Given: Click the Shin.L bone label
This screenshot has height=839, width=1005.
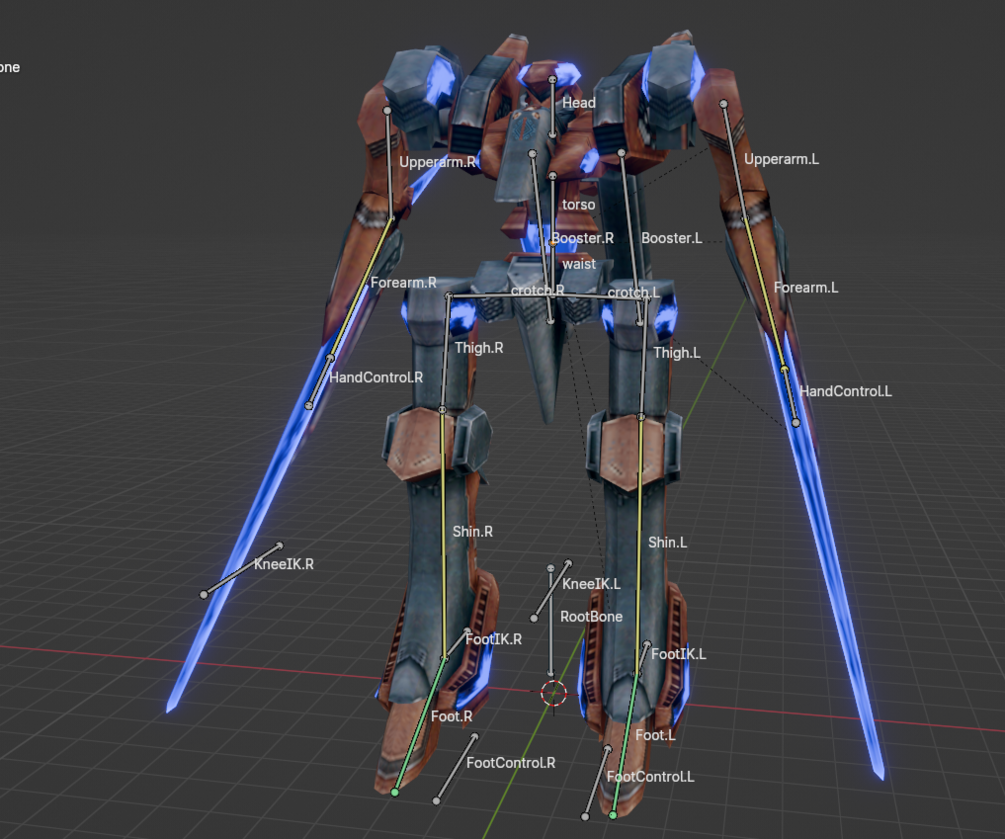Looking at the screenshot, I should tap(667, 542).
